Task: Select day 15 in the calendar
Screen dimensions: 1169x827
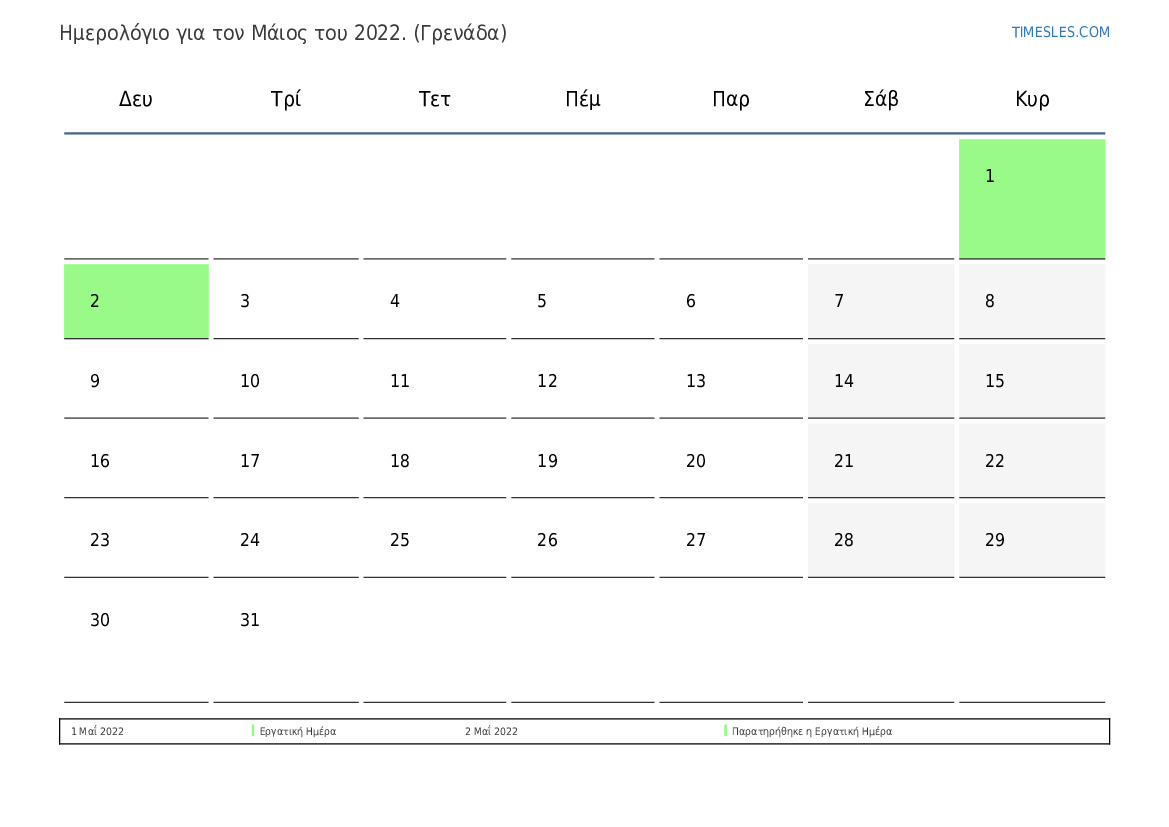Action: pyautogui.click(x=1032, y=381)
